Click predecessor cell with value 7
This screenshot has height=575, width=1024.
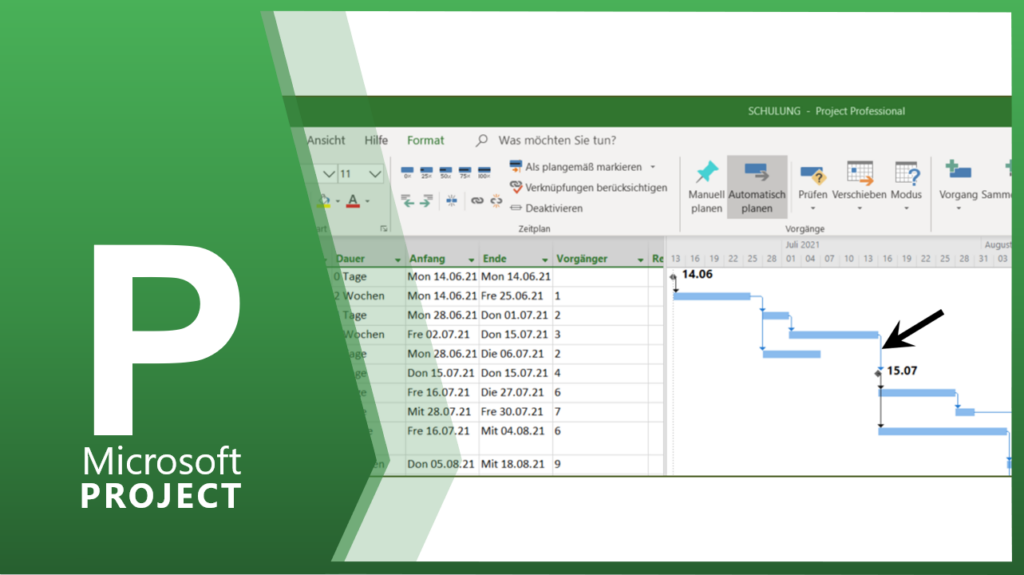coord(600,412)
